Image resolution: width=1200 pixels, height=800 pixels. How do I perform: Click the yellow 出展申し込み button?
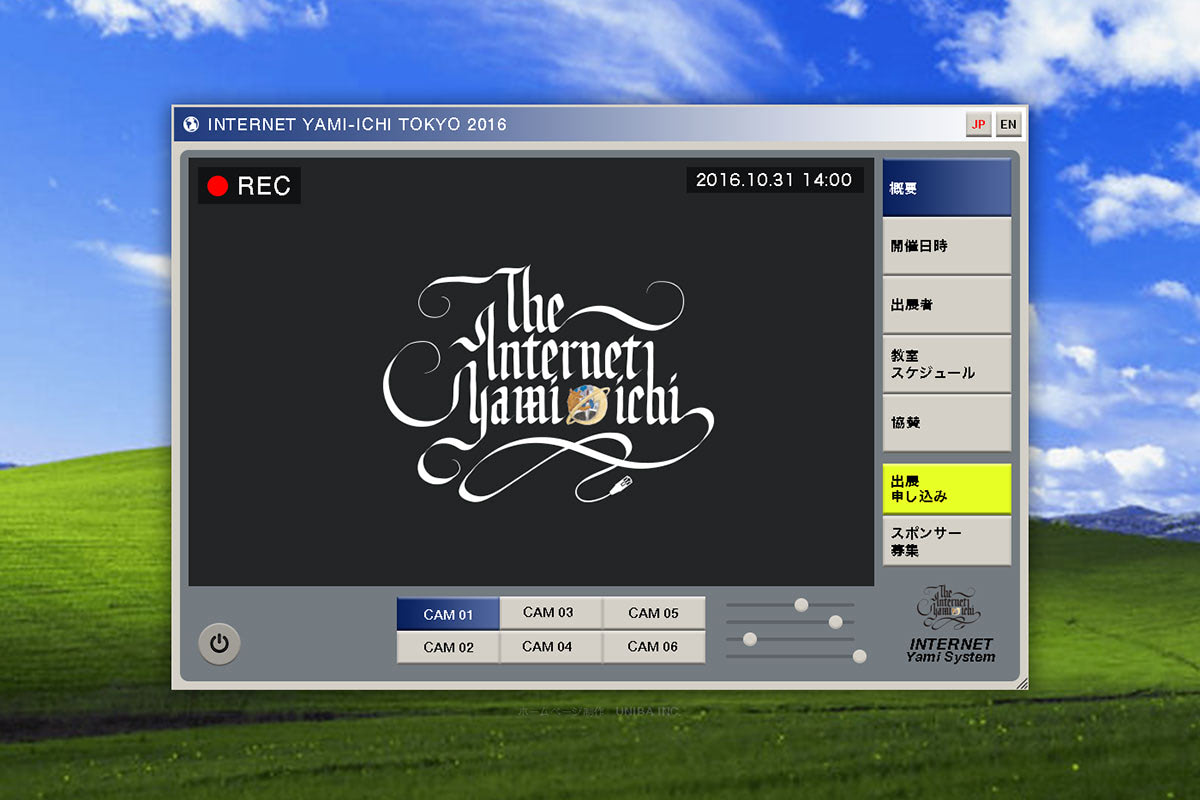point(946,488)
